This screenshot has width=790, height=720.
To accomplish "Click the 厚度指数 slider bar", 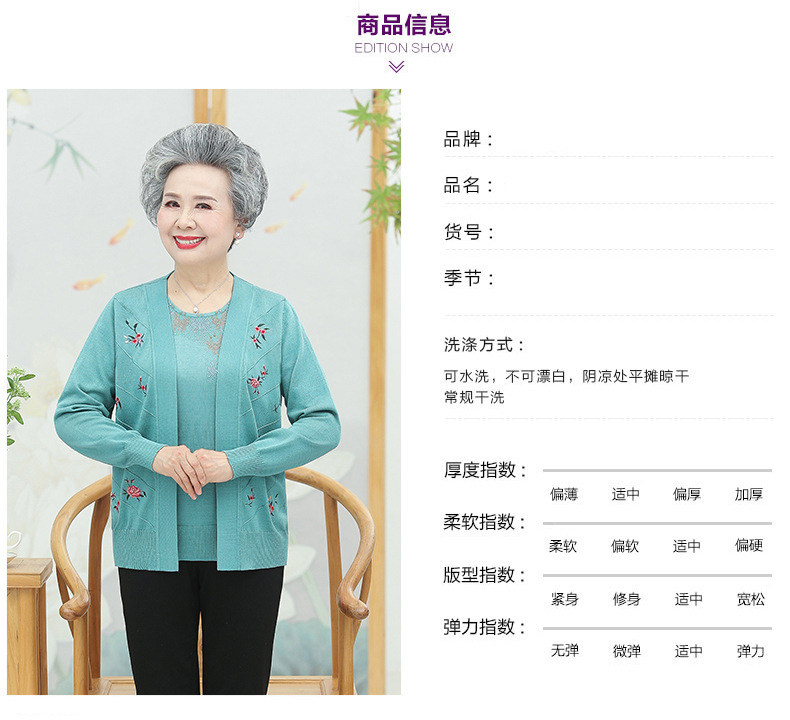I will (x=657, y=470).
